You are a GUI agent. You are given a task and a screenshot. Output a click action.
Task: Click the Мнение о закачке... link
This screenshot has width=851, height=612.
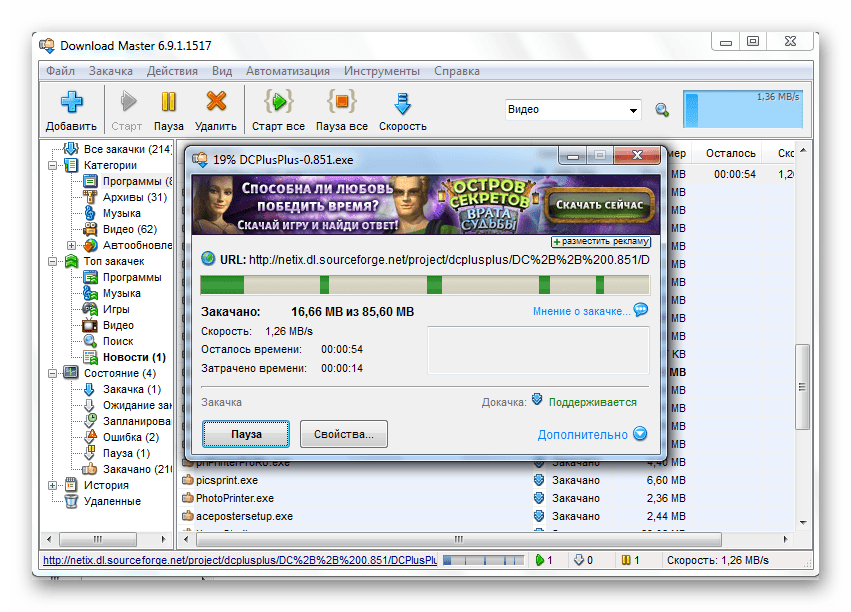(581, 311)
